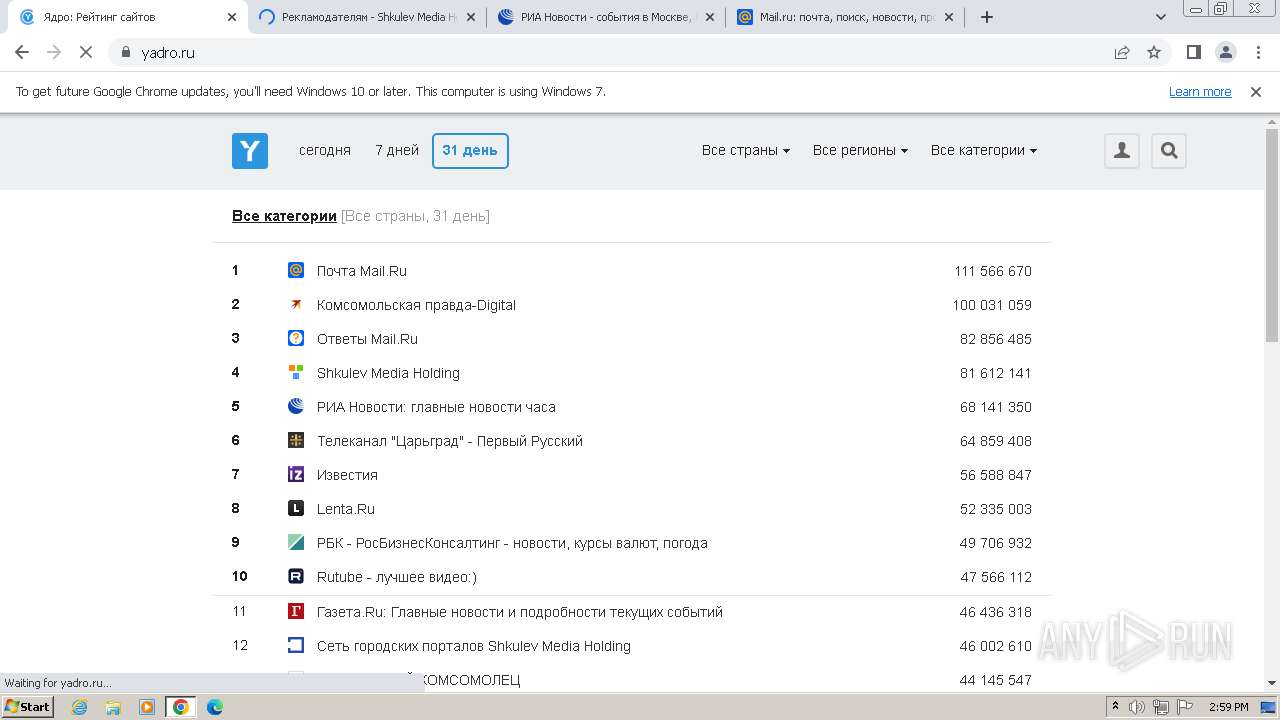Open Windows Explorer folder in taskbar
This screenshot has width=1280, height=720.
click(x=113, y=707)
